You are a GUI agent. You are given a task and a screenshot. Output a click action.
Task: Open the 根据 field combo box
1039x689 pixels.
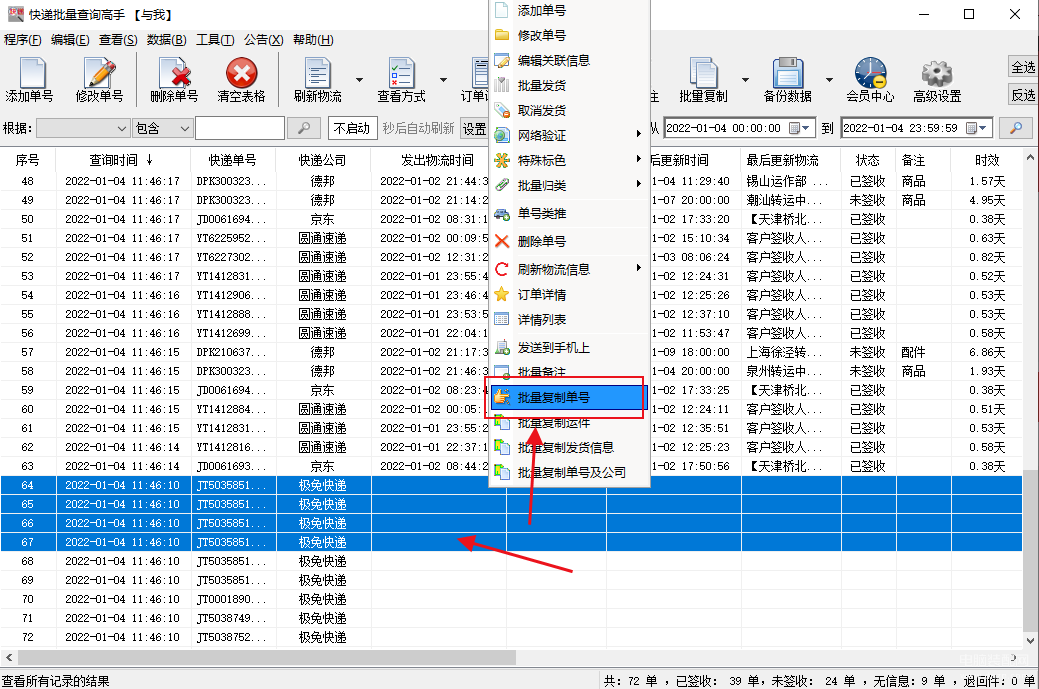83,128
